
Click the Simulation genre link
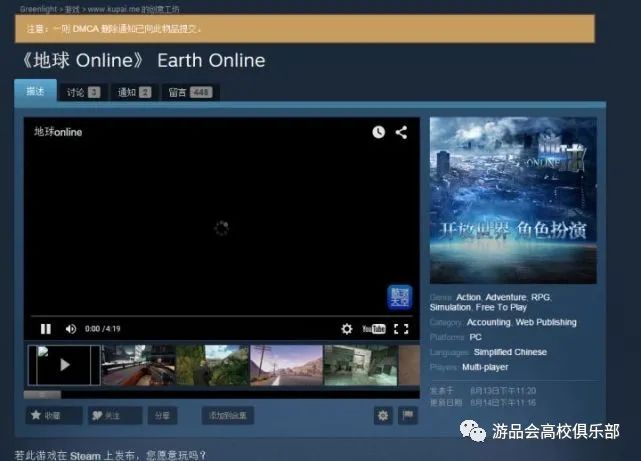[x=450, y=307]
